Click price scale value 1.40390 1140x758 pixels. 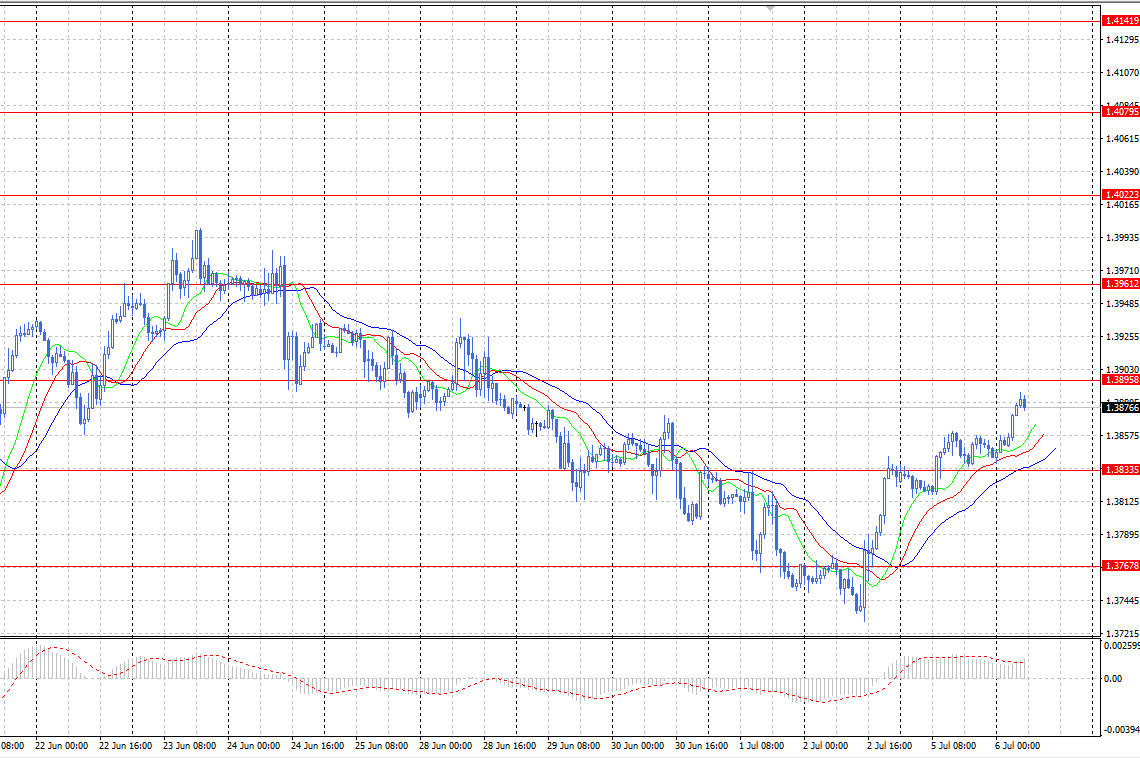point(1122,172)
